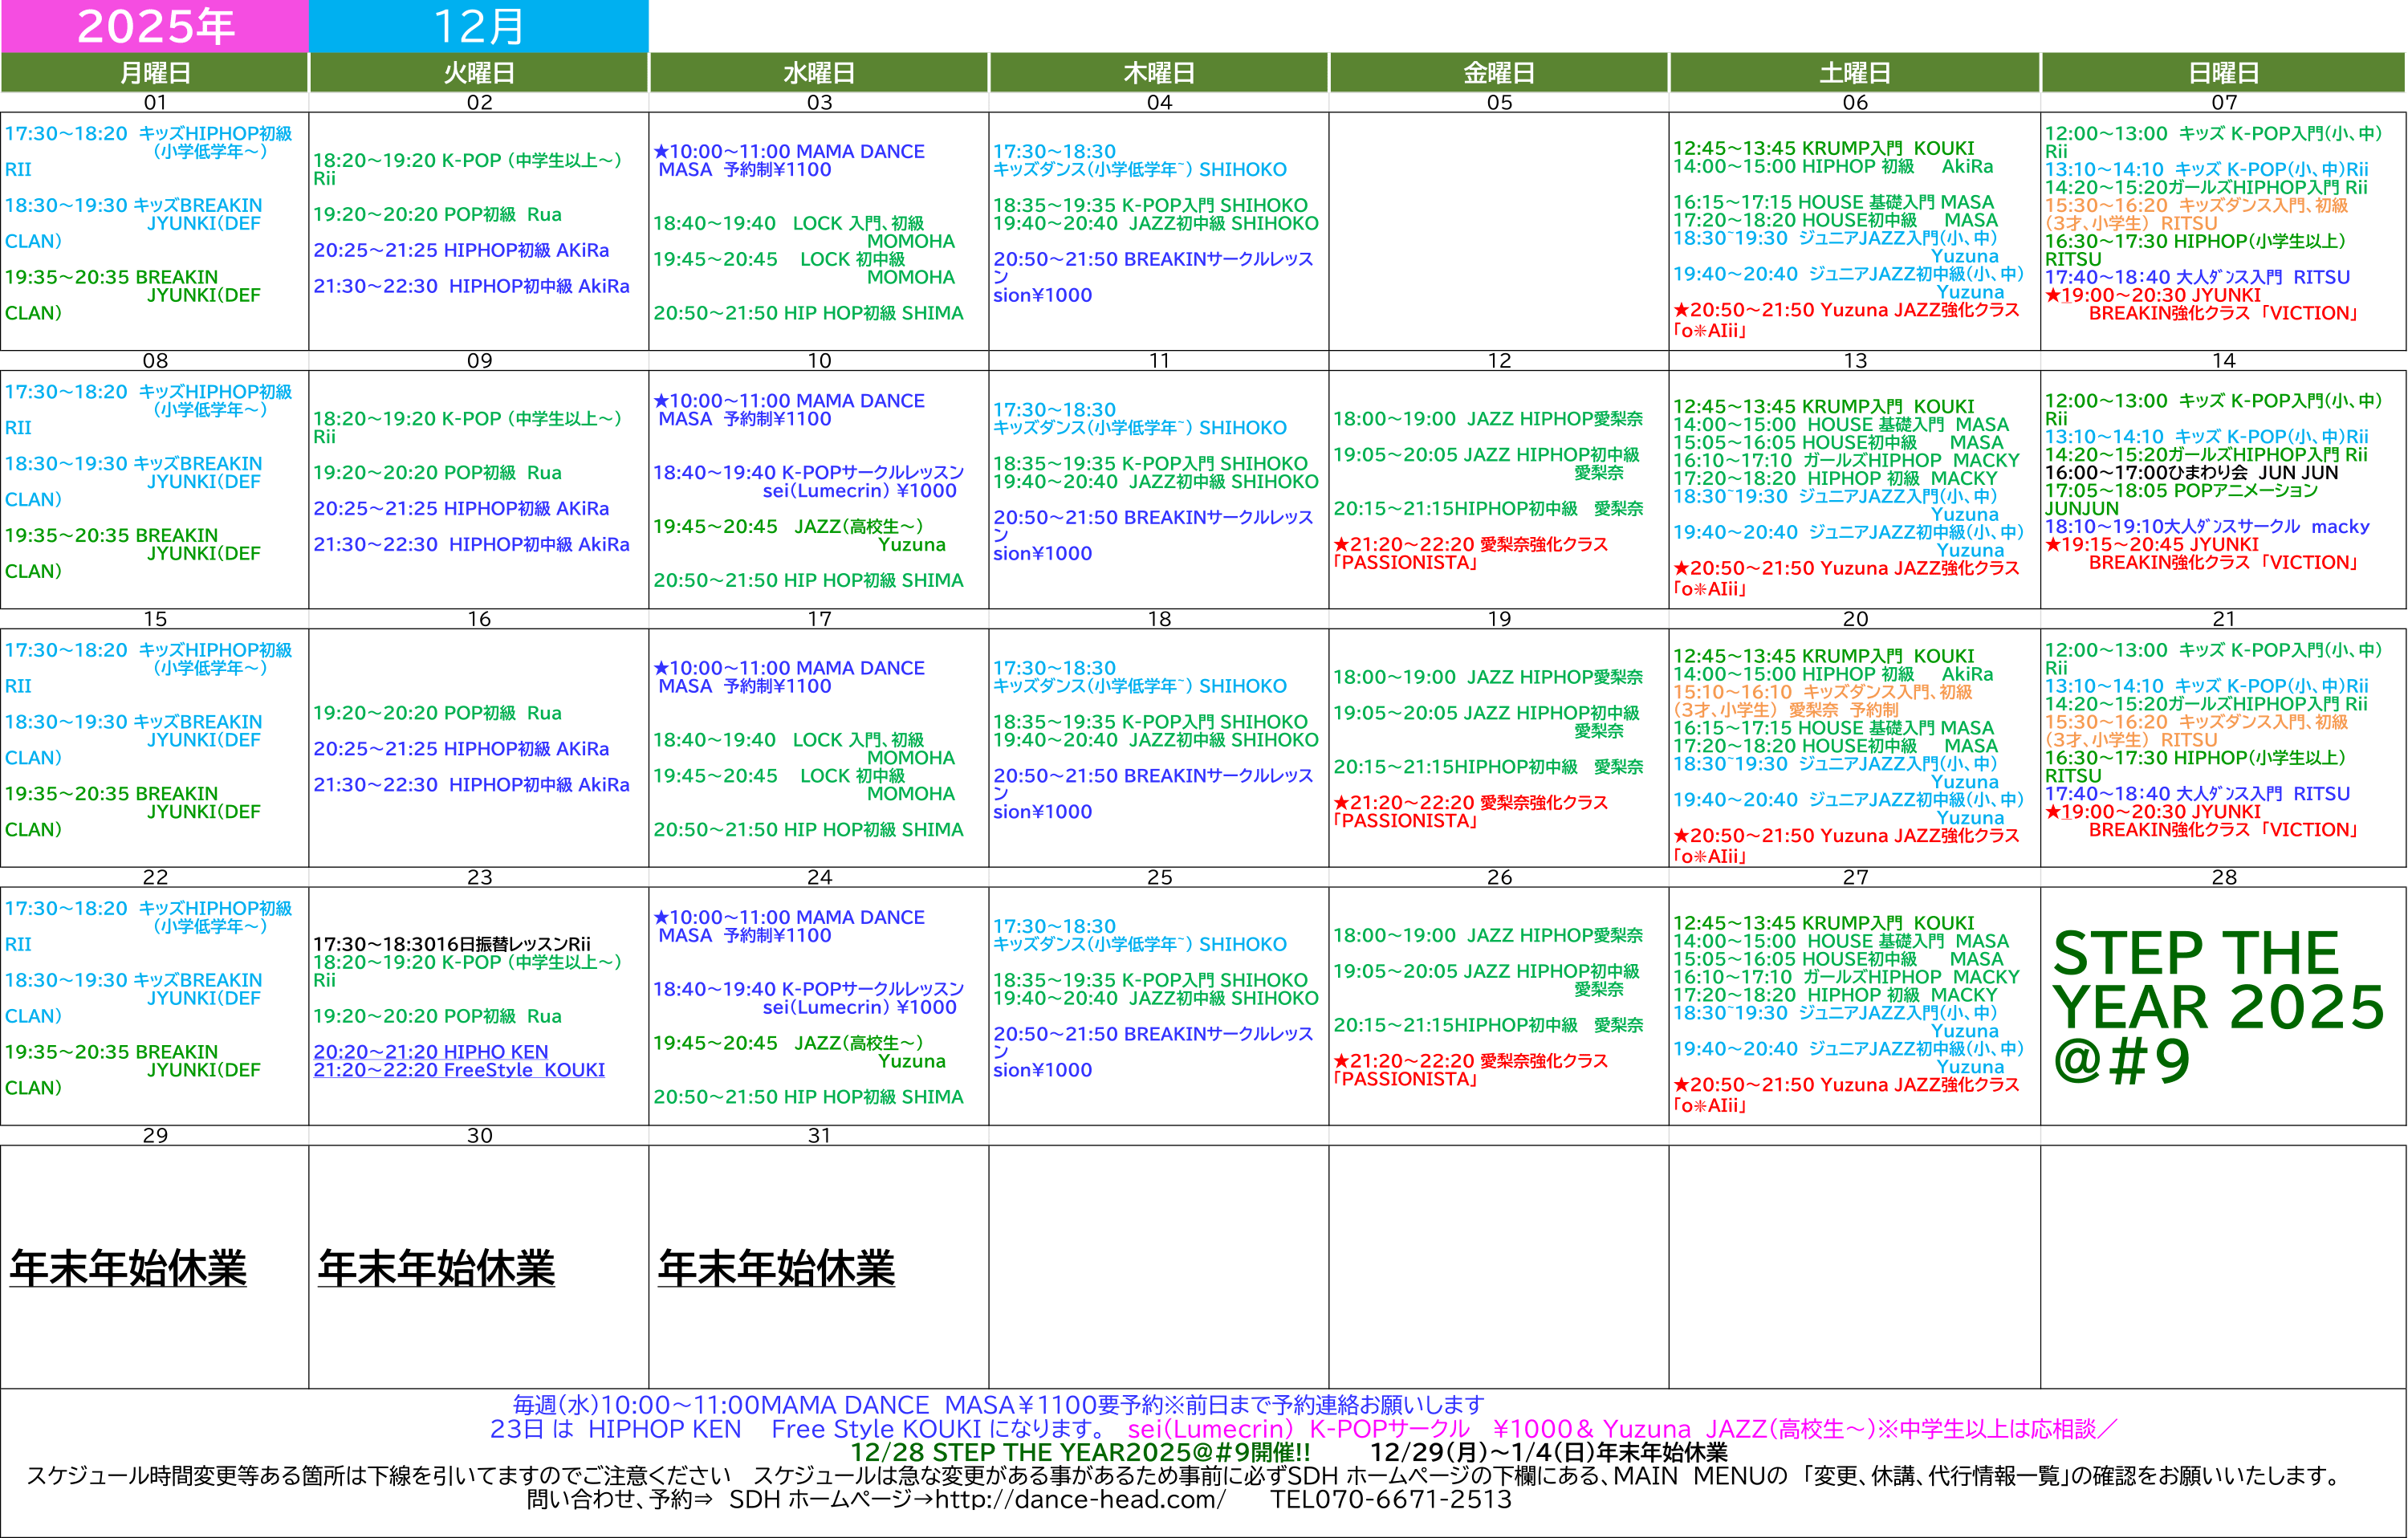Screen dimensions: 2408x1538
Task: Click underlined 21:20~22:20 FreeStyle KOUKI entry
Action: (459, 1070)
